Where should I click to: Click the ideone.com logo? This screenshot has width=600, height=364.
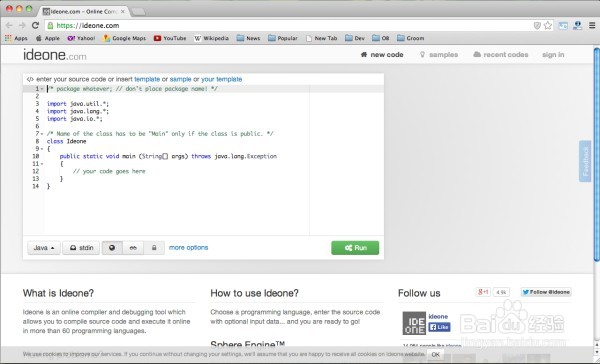point(55,55)
